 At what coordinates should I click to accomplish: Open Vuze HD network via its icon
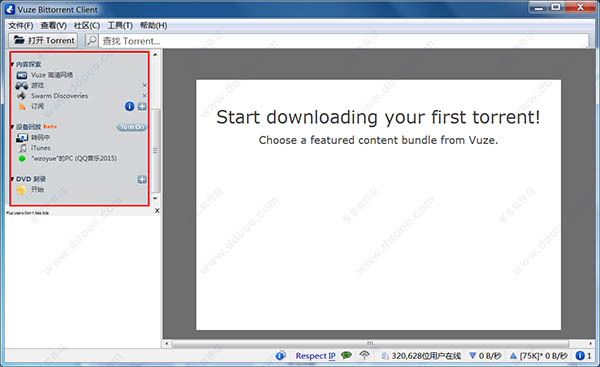coord(22,75)
